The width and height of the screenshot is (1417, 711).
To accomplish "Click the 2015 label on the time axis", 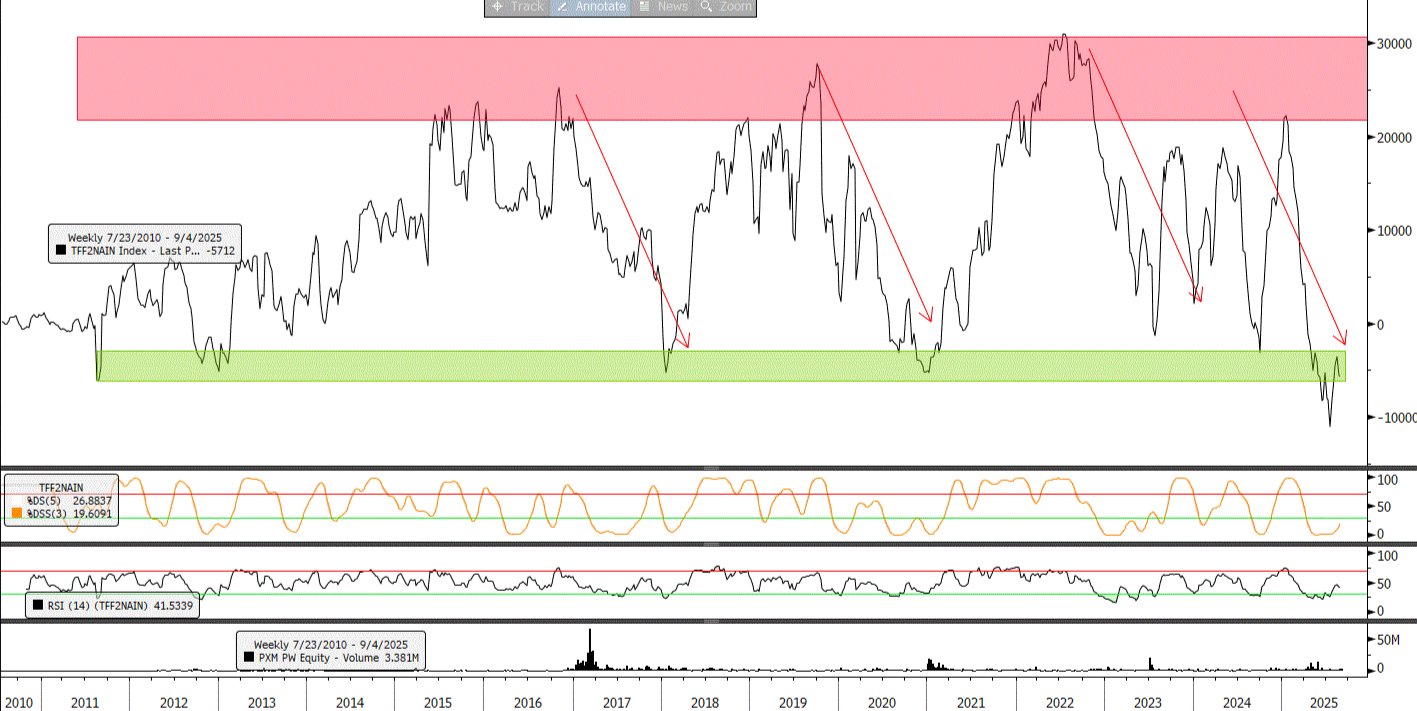I will [438, 703].
